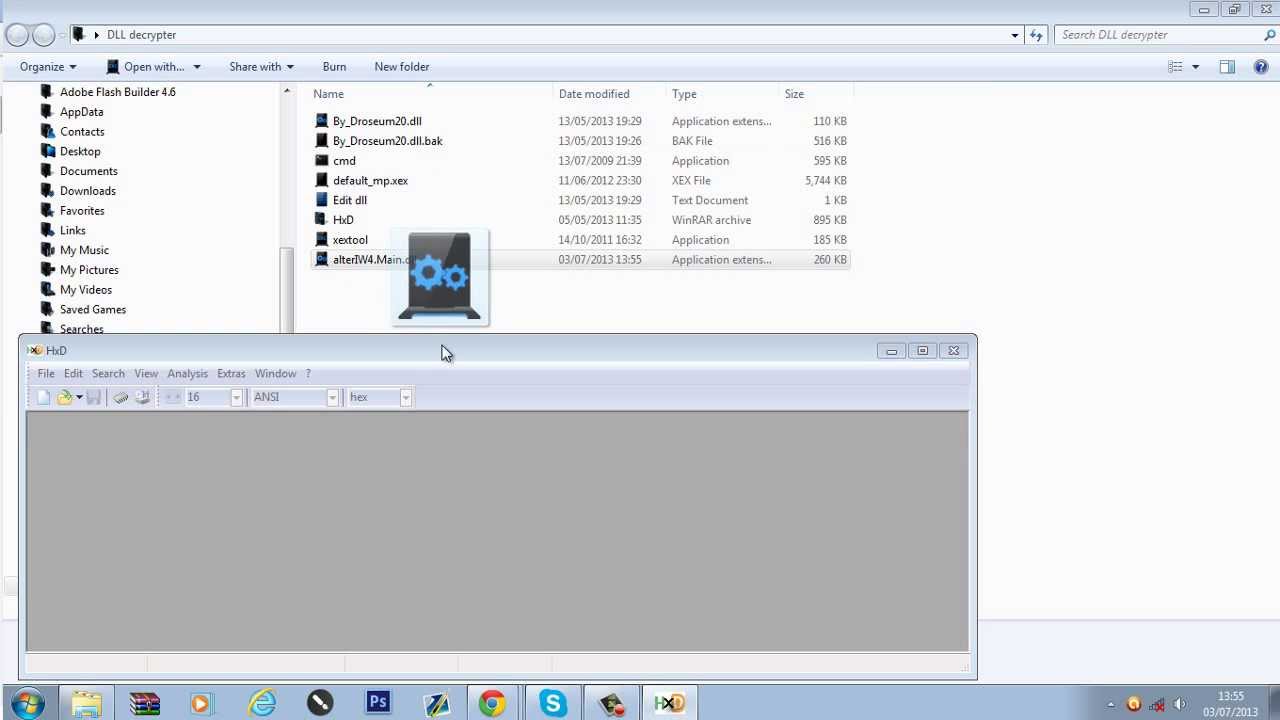Open RAM using HxD's memory chip icon
This screenshot has width=1280, height=720.
[120, 397]
